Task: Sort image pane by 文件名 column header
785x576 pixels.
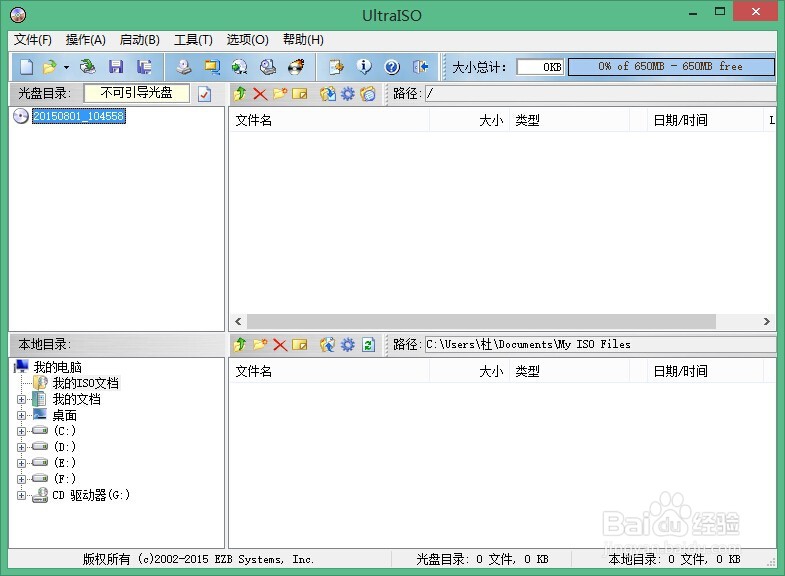Action: [329, 121]
